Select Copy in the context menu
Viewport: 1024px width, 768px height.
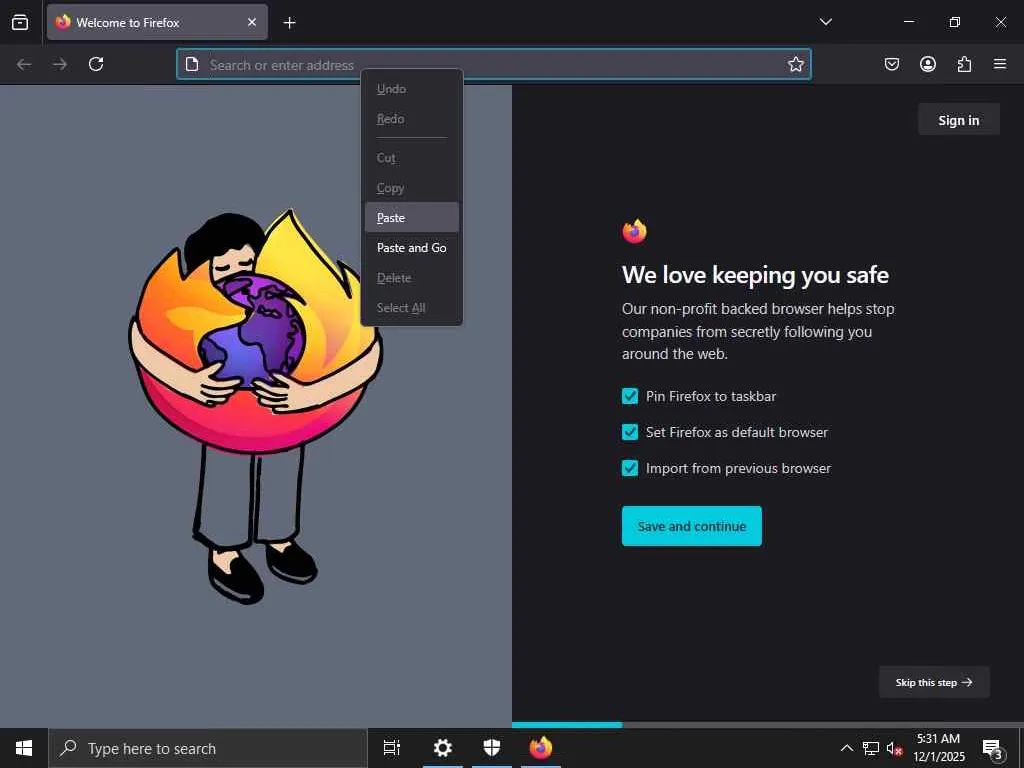412,188
